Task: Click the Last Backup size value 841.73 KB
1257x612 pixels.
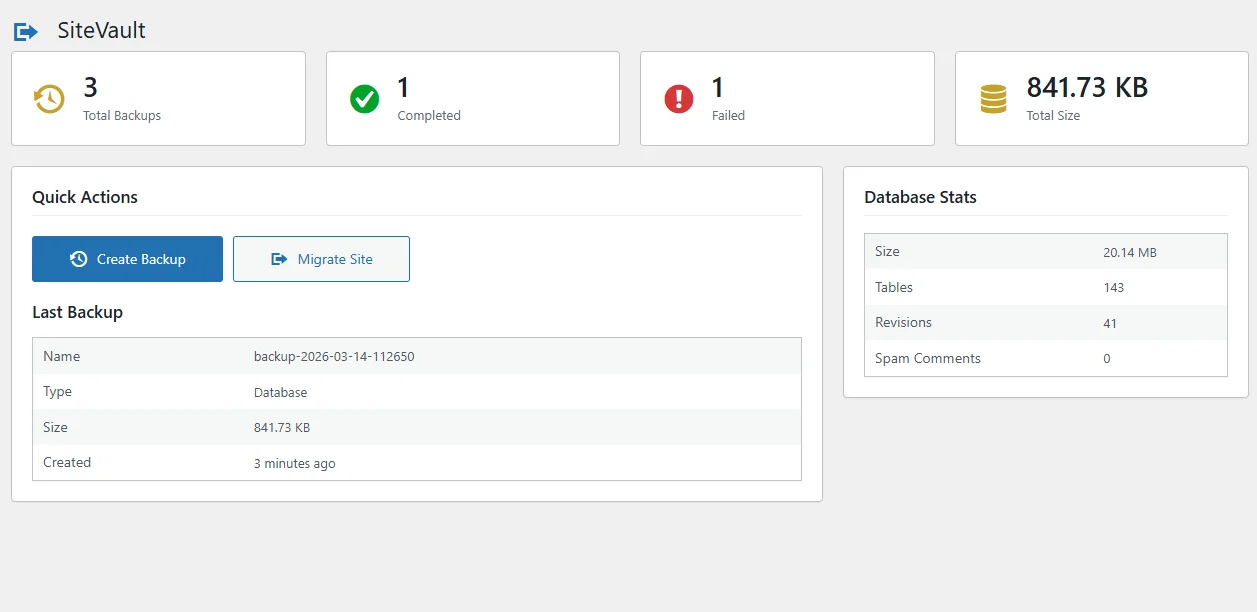Action: tap(282, 428)
